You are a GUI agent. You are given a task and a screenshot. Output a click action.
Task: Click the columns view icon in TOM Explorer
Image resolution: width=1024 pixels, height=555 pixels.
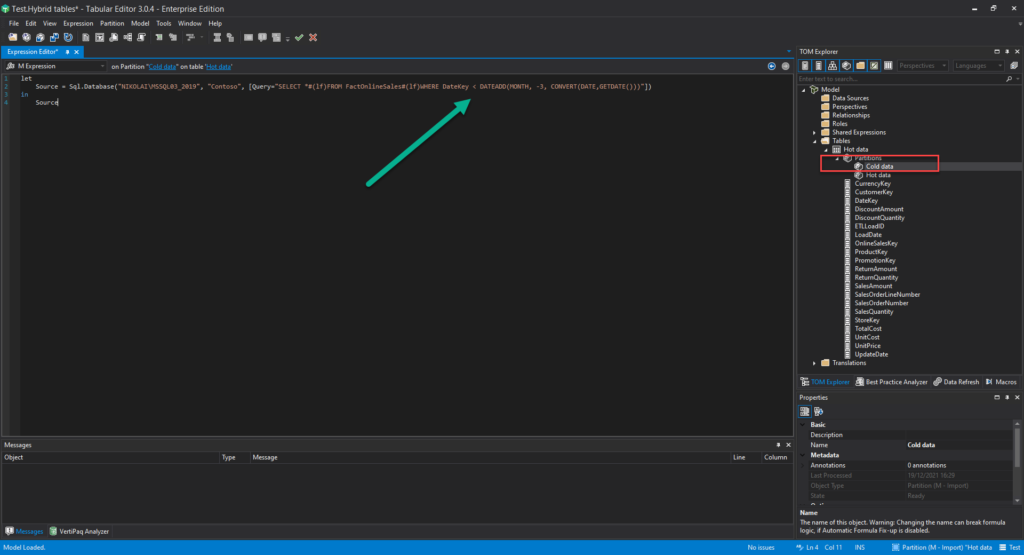point(888,65)
